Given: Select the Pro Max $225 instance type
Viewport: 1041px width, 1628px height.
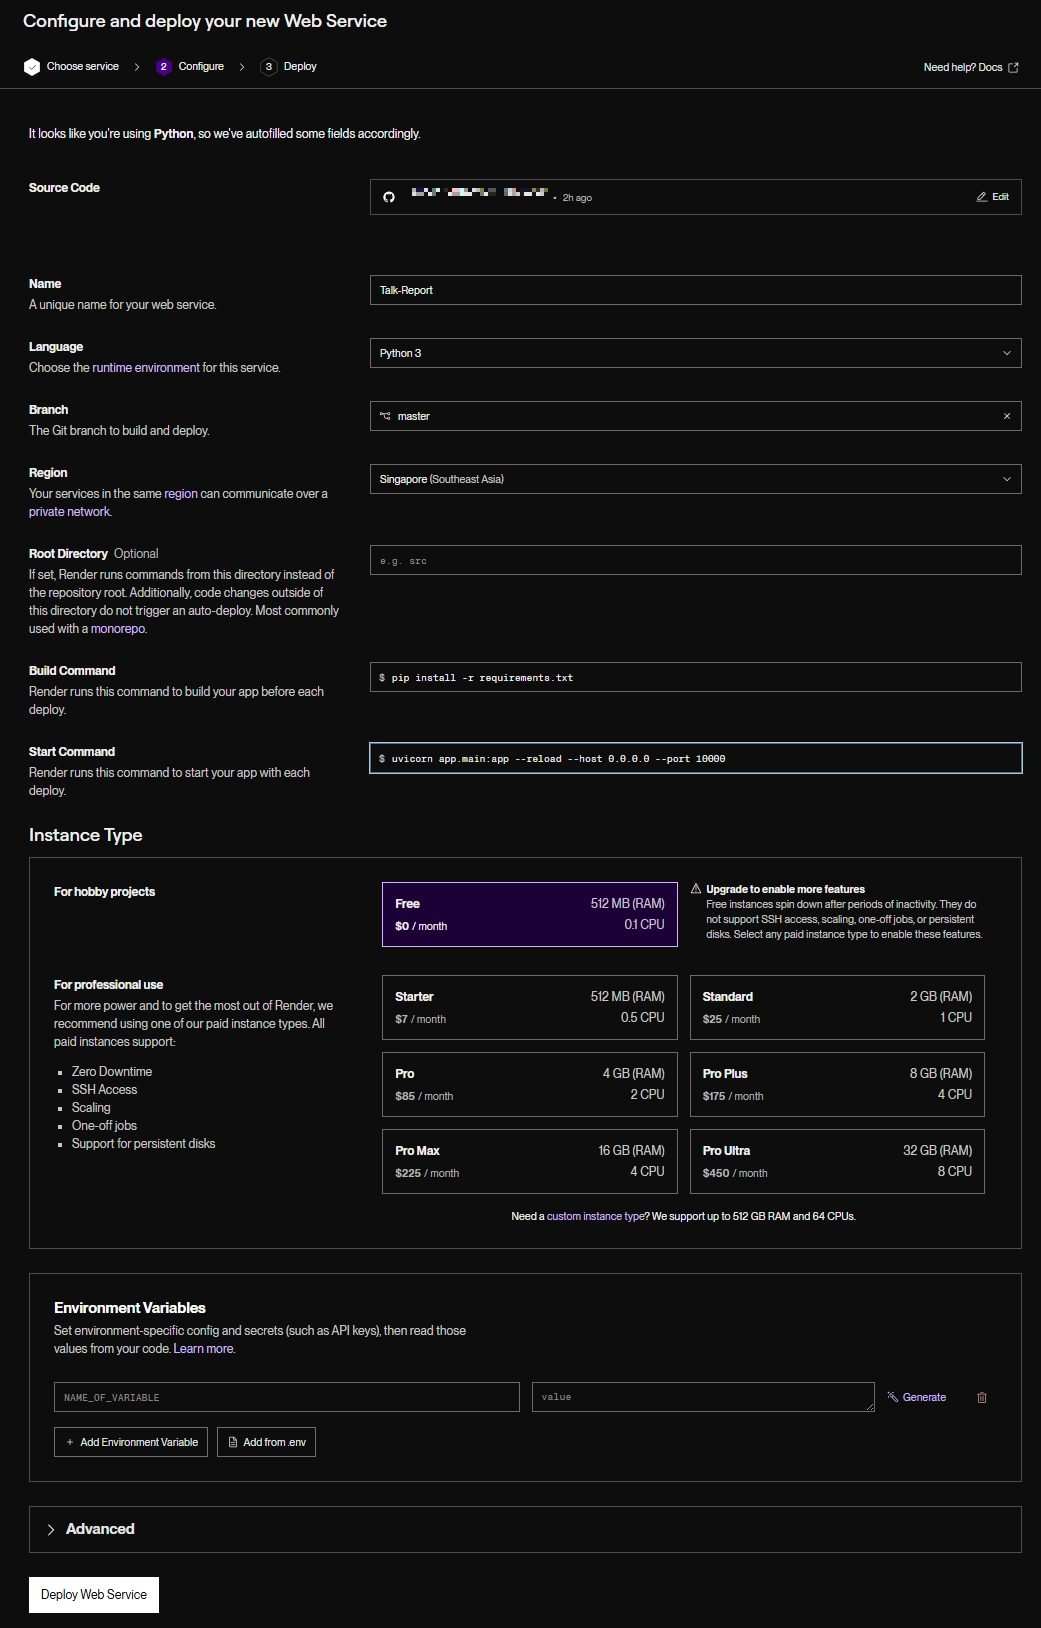Looking at the screenshot, I should pos(530,1161).
